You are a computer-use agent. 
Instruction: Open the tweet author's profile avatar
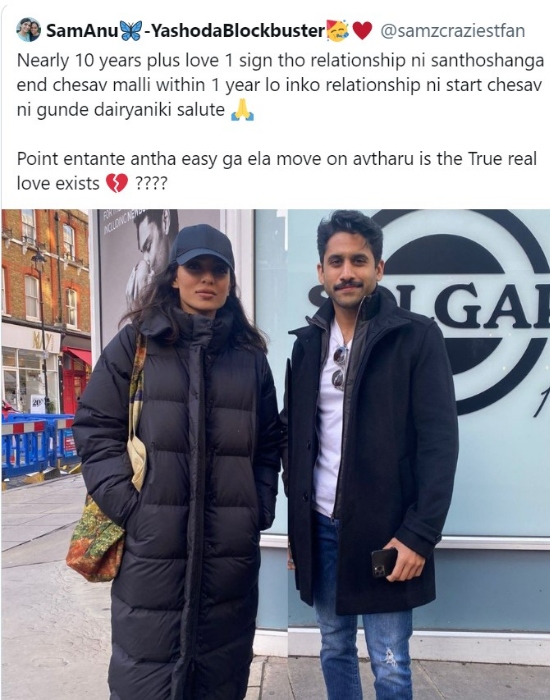point(29,30)
